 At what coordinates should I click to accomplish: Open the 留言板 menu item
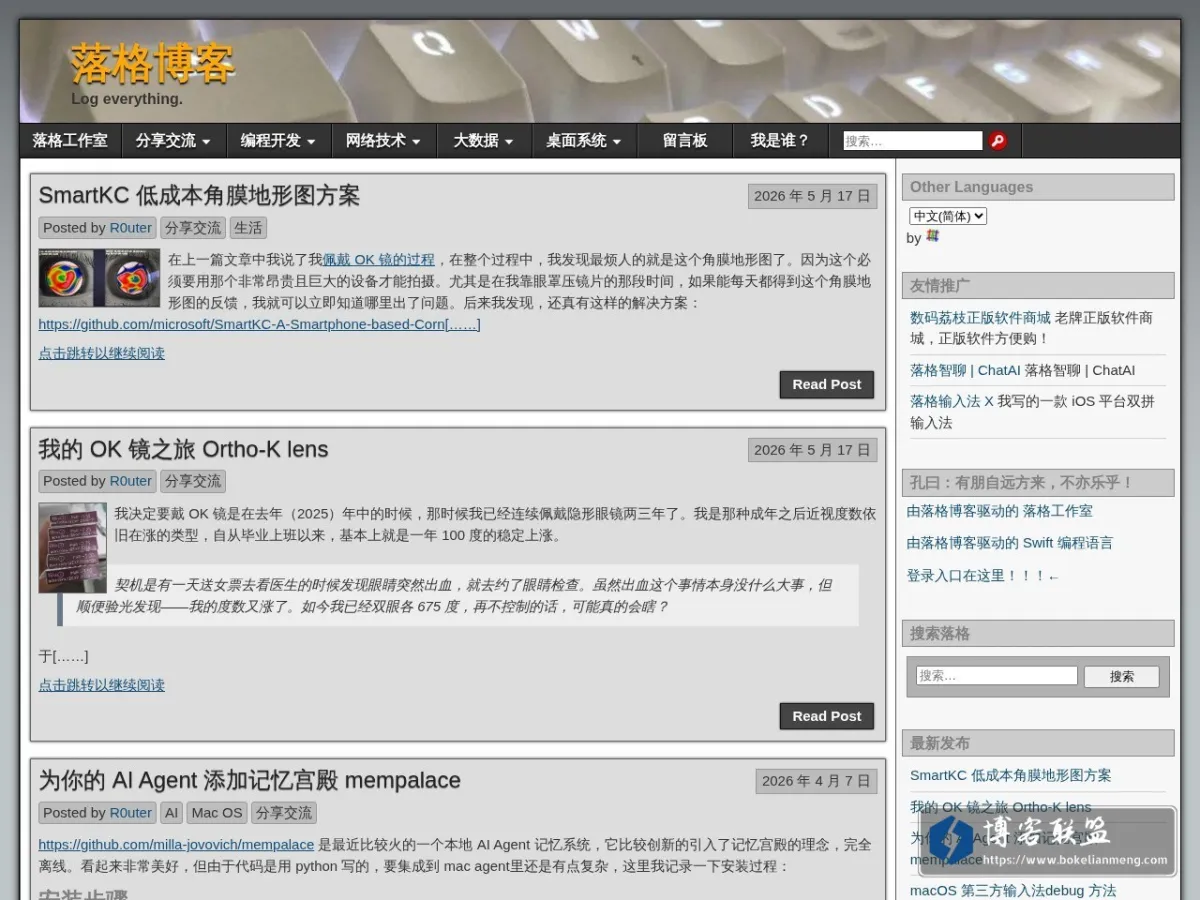[x=685, y=141]
